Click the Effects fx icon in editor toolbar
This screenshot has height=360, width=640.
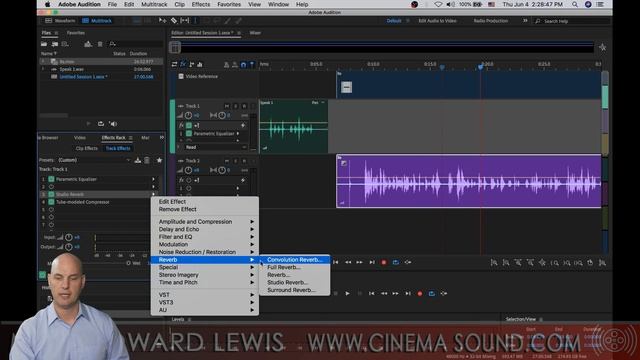(183, 64)
